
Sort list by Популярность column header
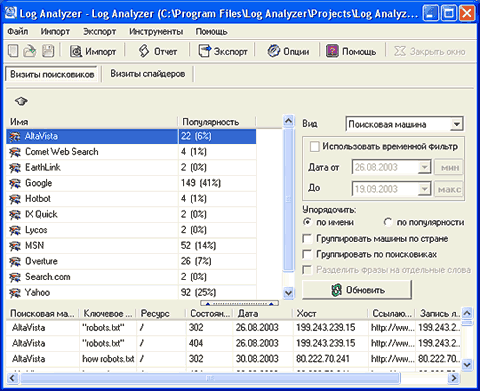point(217,122)
